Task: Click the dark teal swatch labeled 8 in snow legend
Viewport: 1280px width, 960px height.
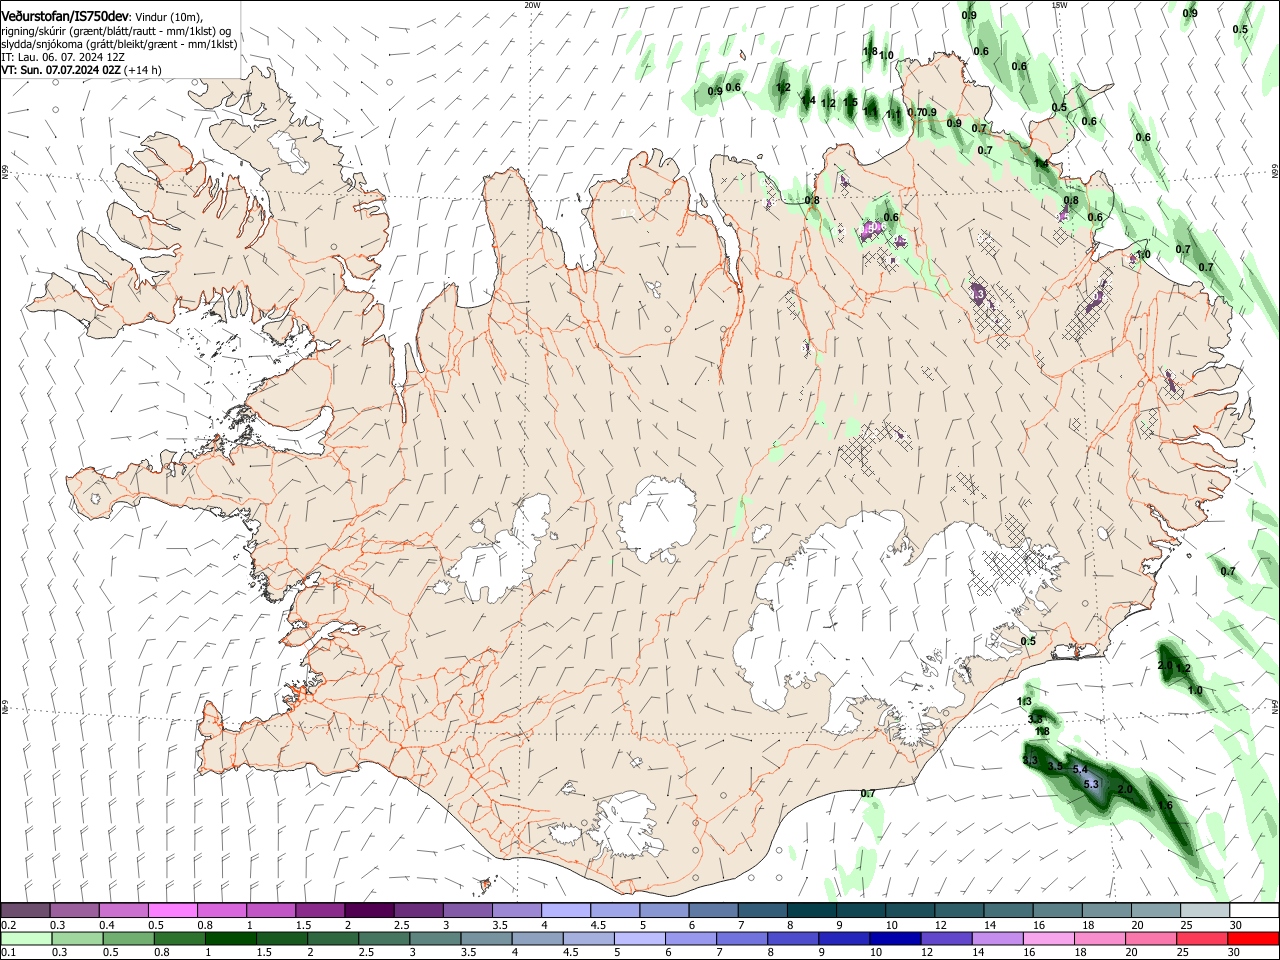Action: [811, 910]
